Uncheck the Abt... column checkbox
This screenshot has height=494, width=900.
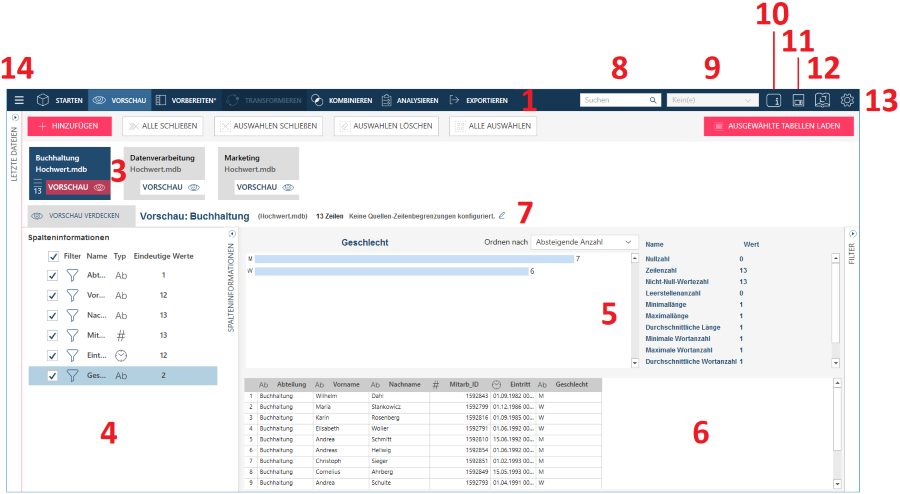point(53,276)
